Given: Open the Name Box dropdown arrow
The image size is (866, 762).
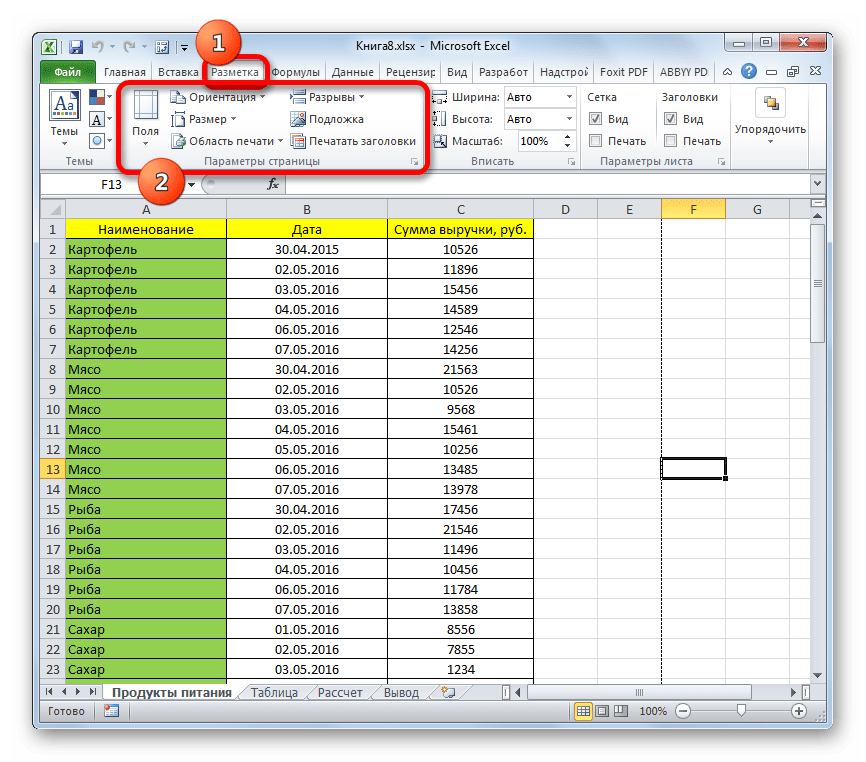Looking at the screenshot, I should (191, 184).
